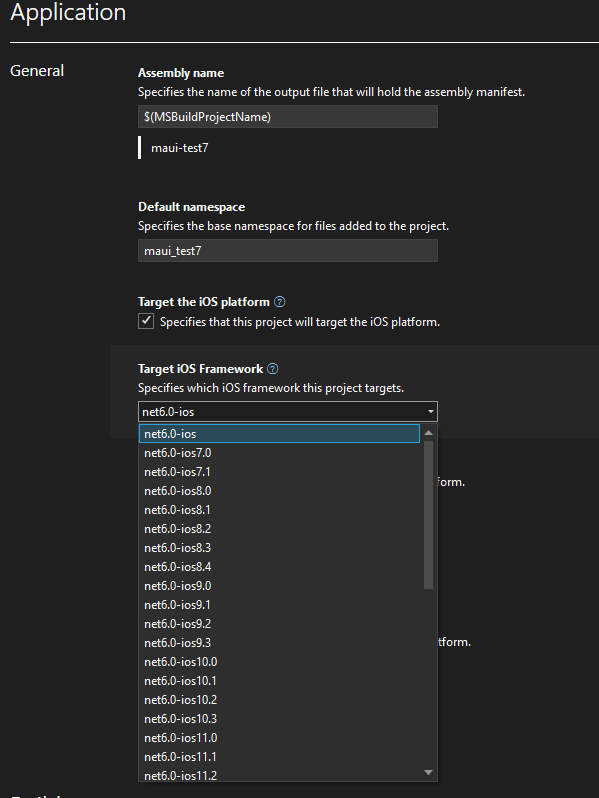Select net6.0-ios from the framework list
Viewport: 599px width, 798px height.
279,434
